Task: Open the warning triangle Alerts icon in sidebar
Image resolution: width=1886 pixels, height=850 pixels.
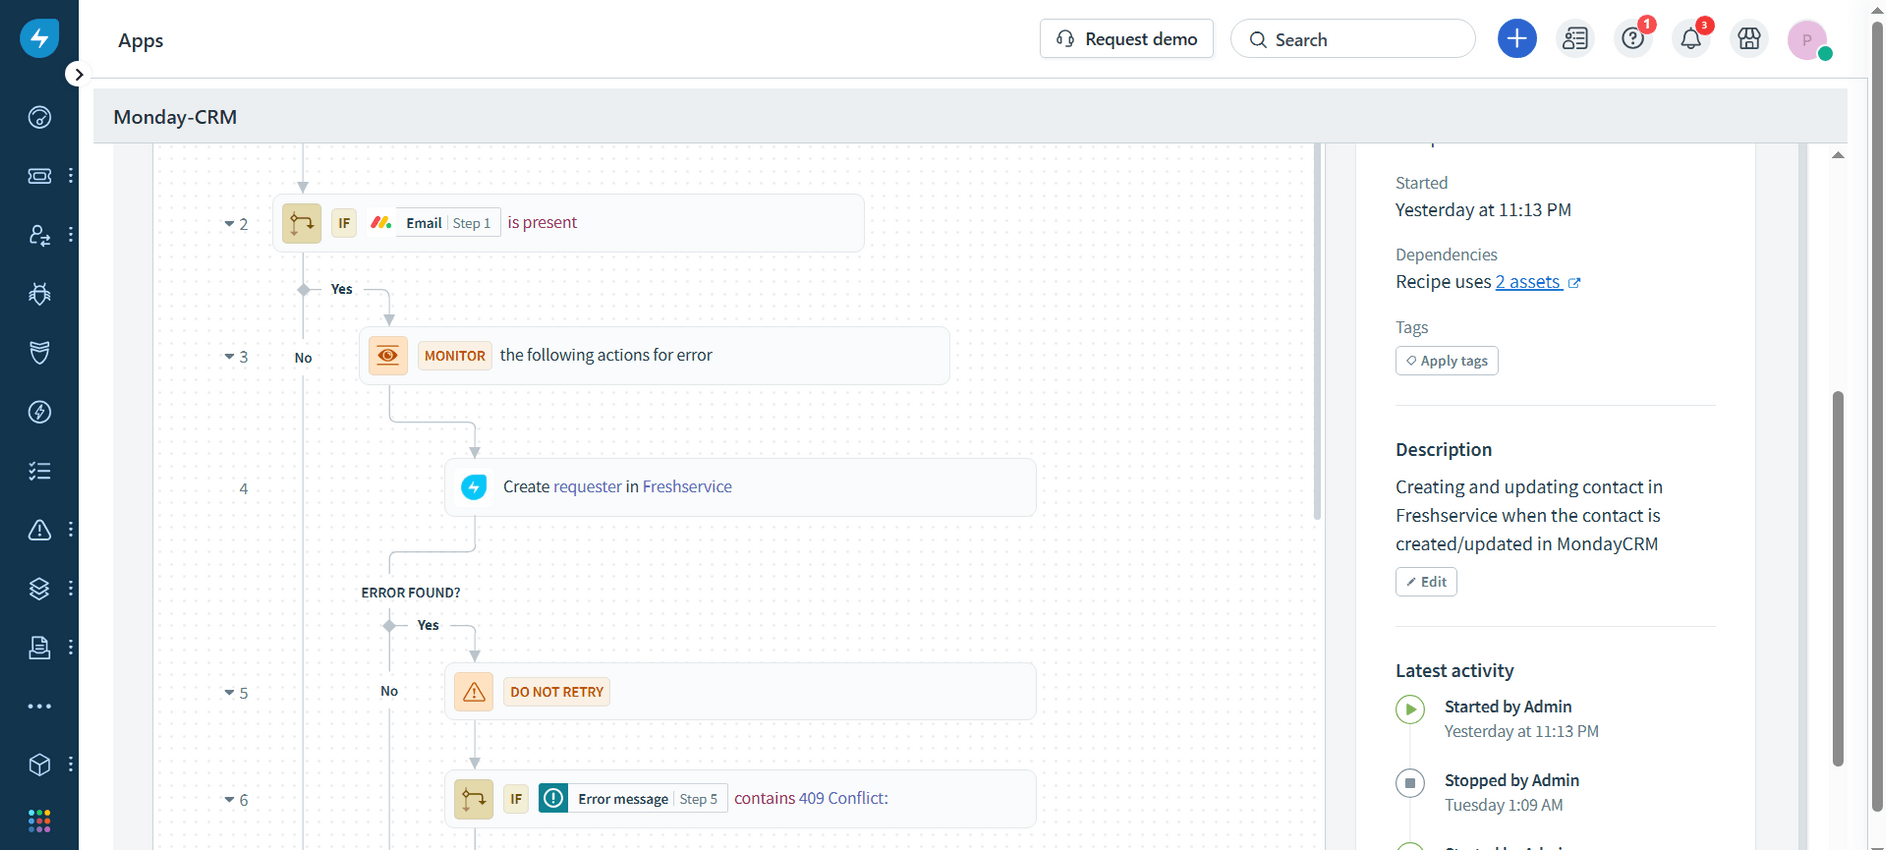Action: pos(39,530)
